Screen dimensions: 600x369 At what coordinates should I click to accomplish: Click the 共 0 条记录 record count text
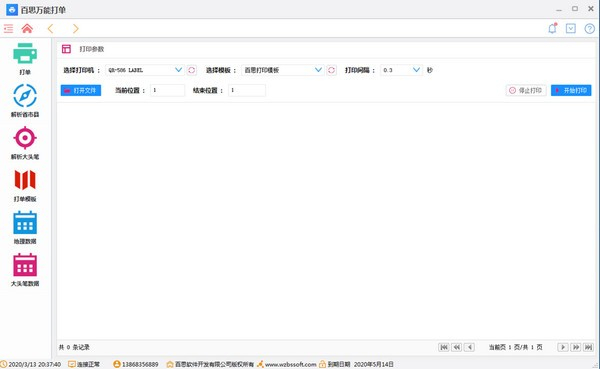point(74,347)
